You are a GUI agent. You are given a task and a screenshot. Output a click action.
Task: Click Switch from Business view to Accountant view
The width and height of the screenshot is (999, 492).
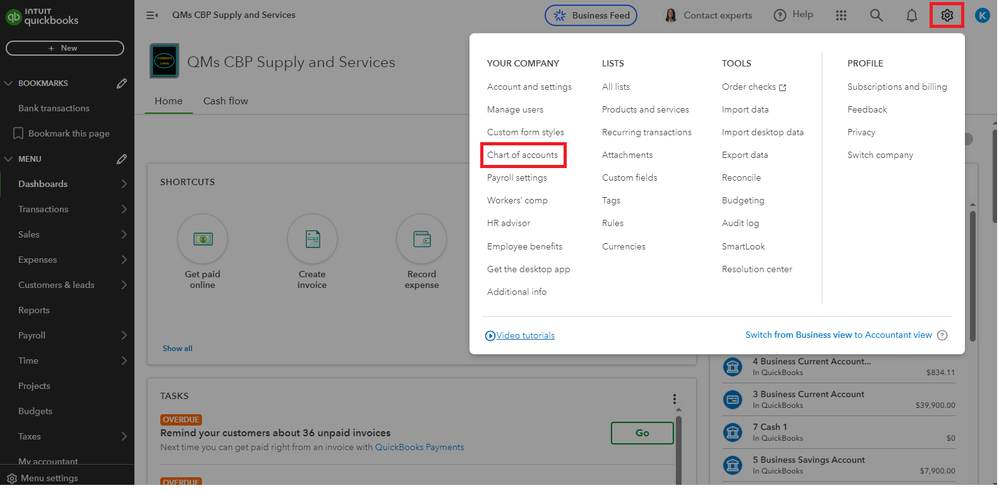point(838,335)
